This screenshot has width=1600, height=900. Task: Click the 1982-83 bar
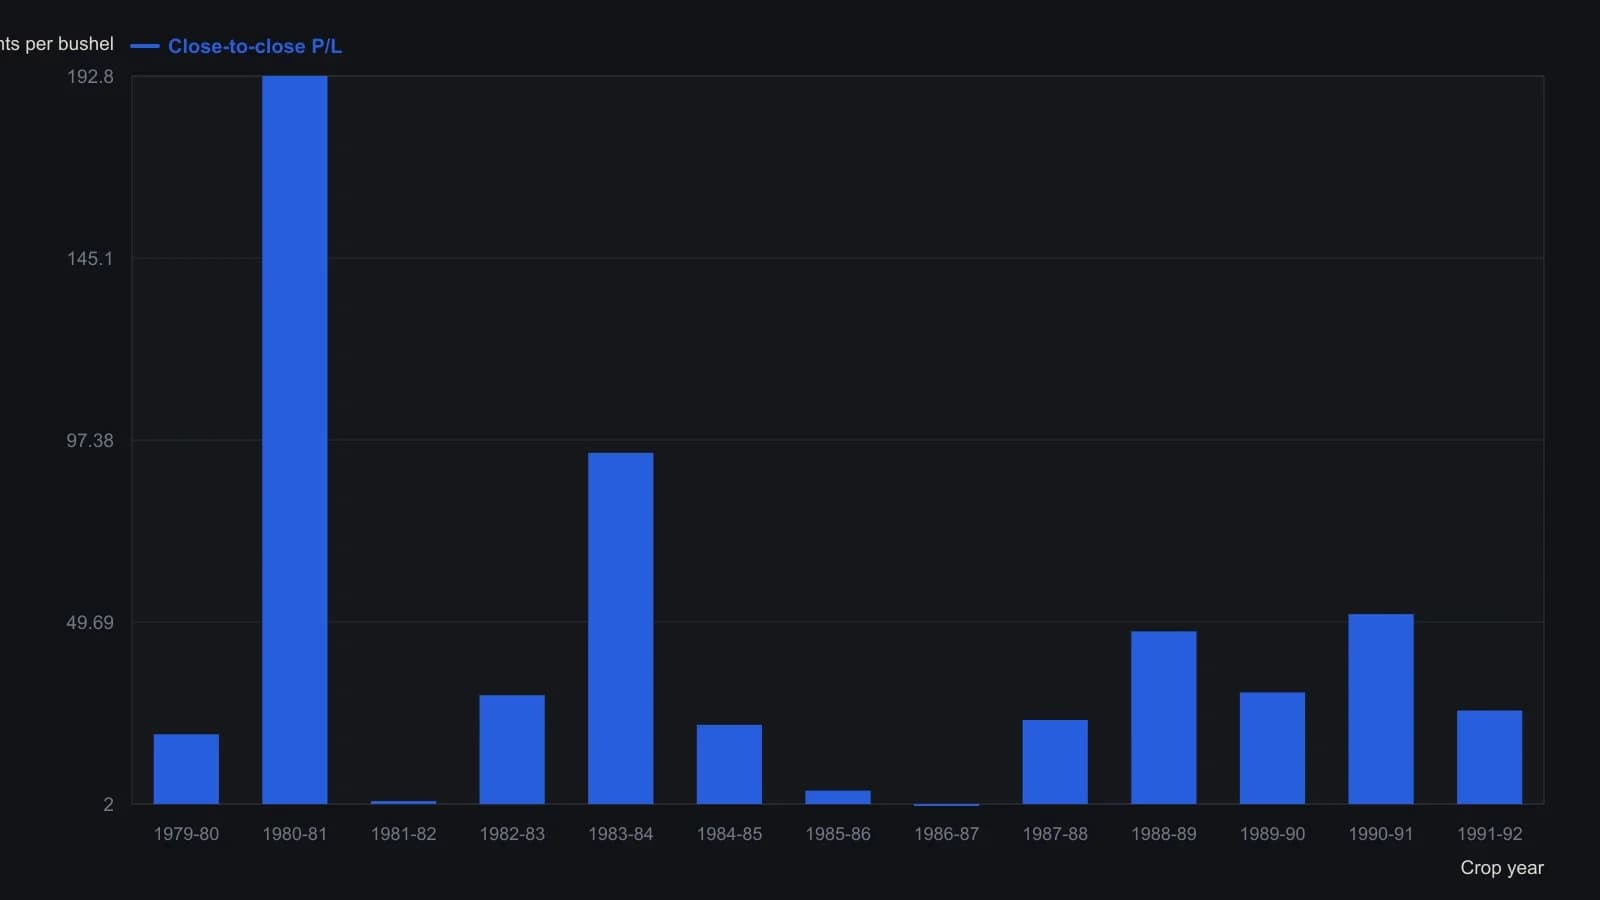(x=512, y=749)
